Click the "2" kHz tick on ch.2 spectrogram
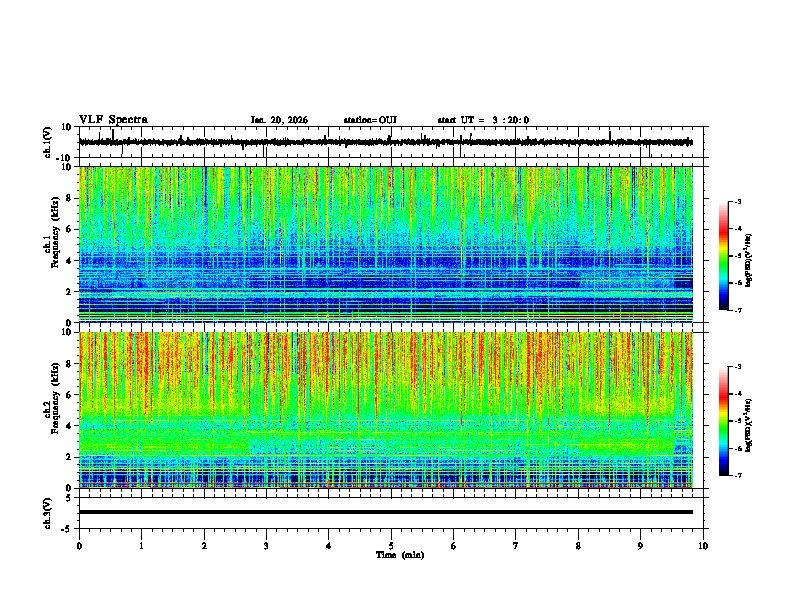This screenshot has height=612, width=792. click(x=69, y=457)
